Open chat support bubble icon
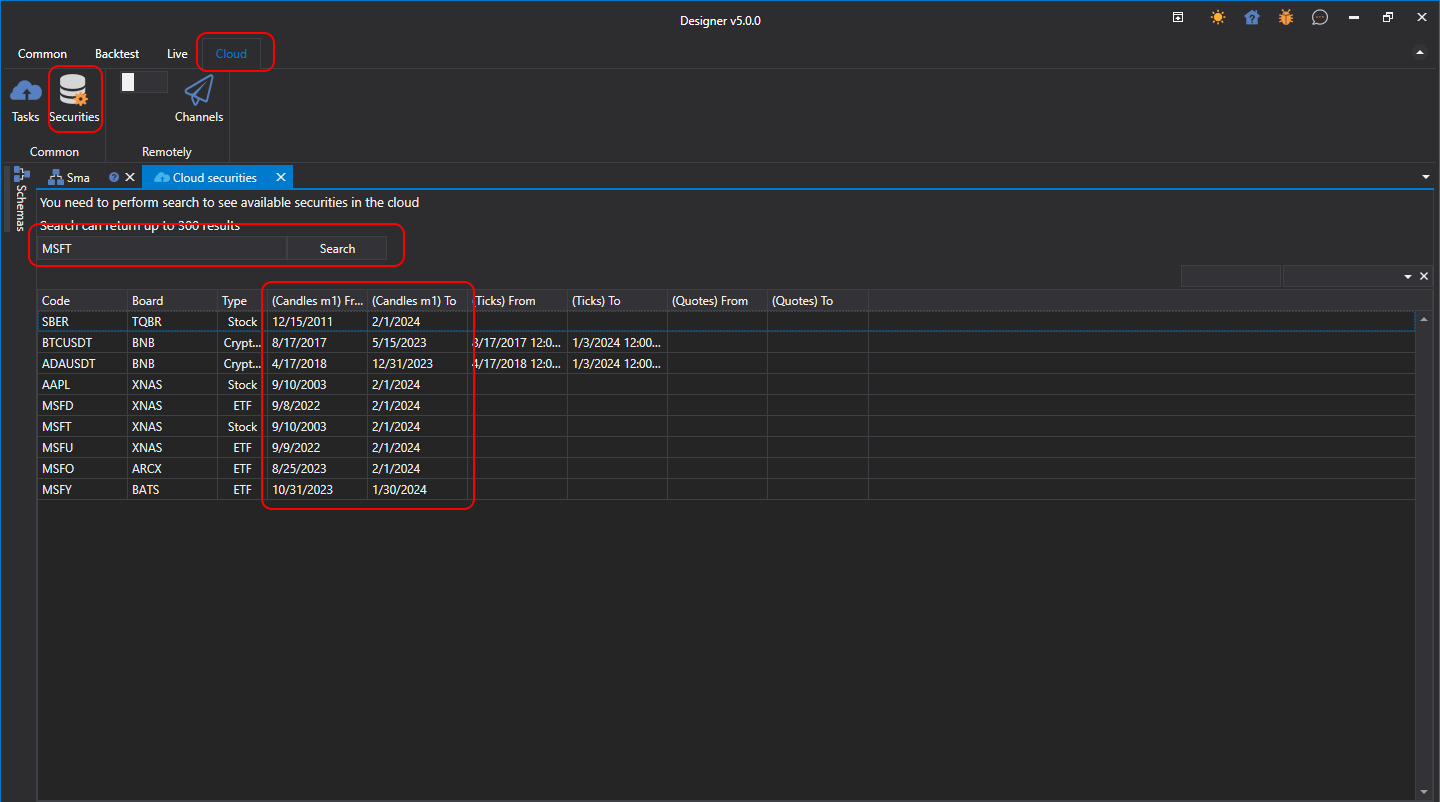The height and width of the screenshot is (802, 1440). (x=1319, y=18)
